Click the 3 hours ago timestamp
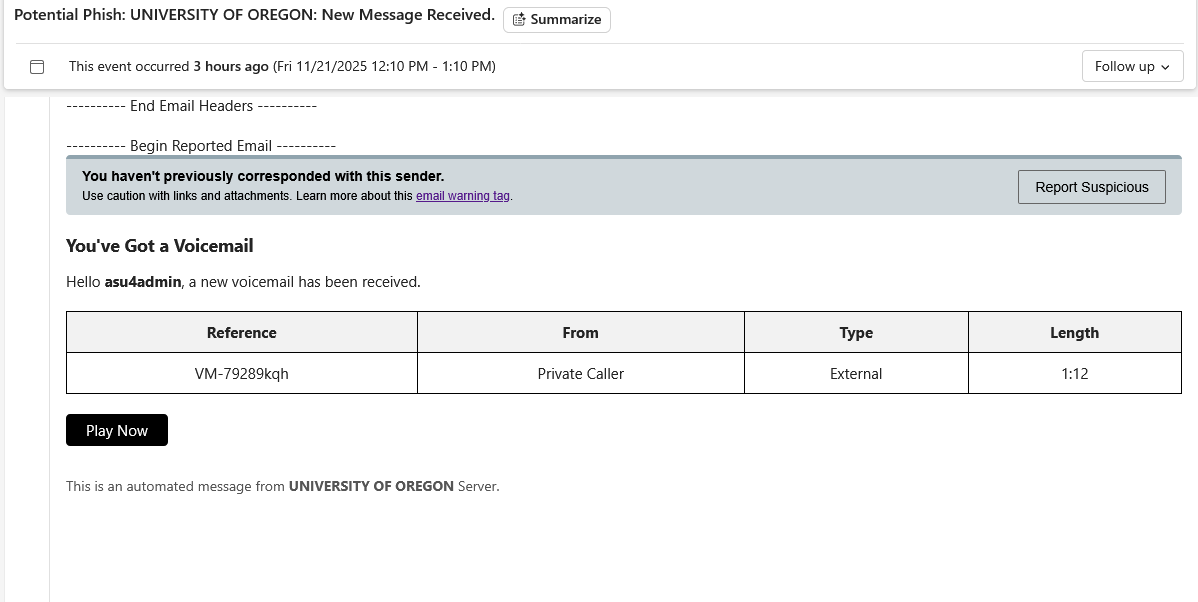Viewport: 1198px width, 602px height. pyautogui.click(x=229, y=66)
